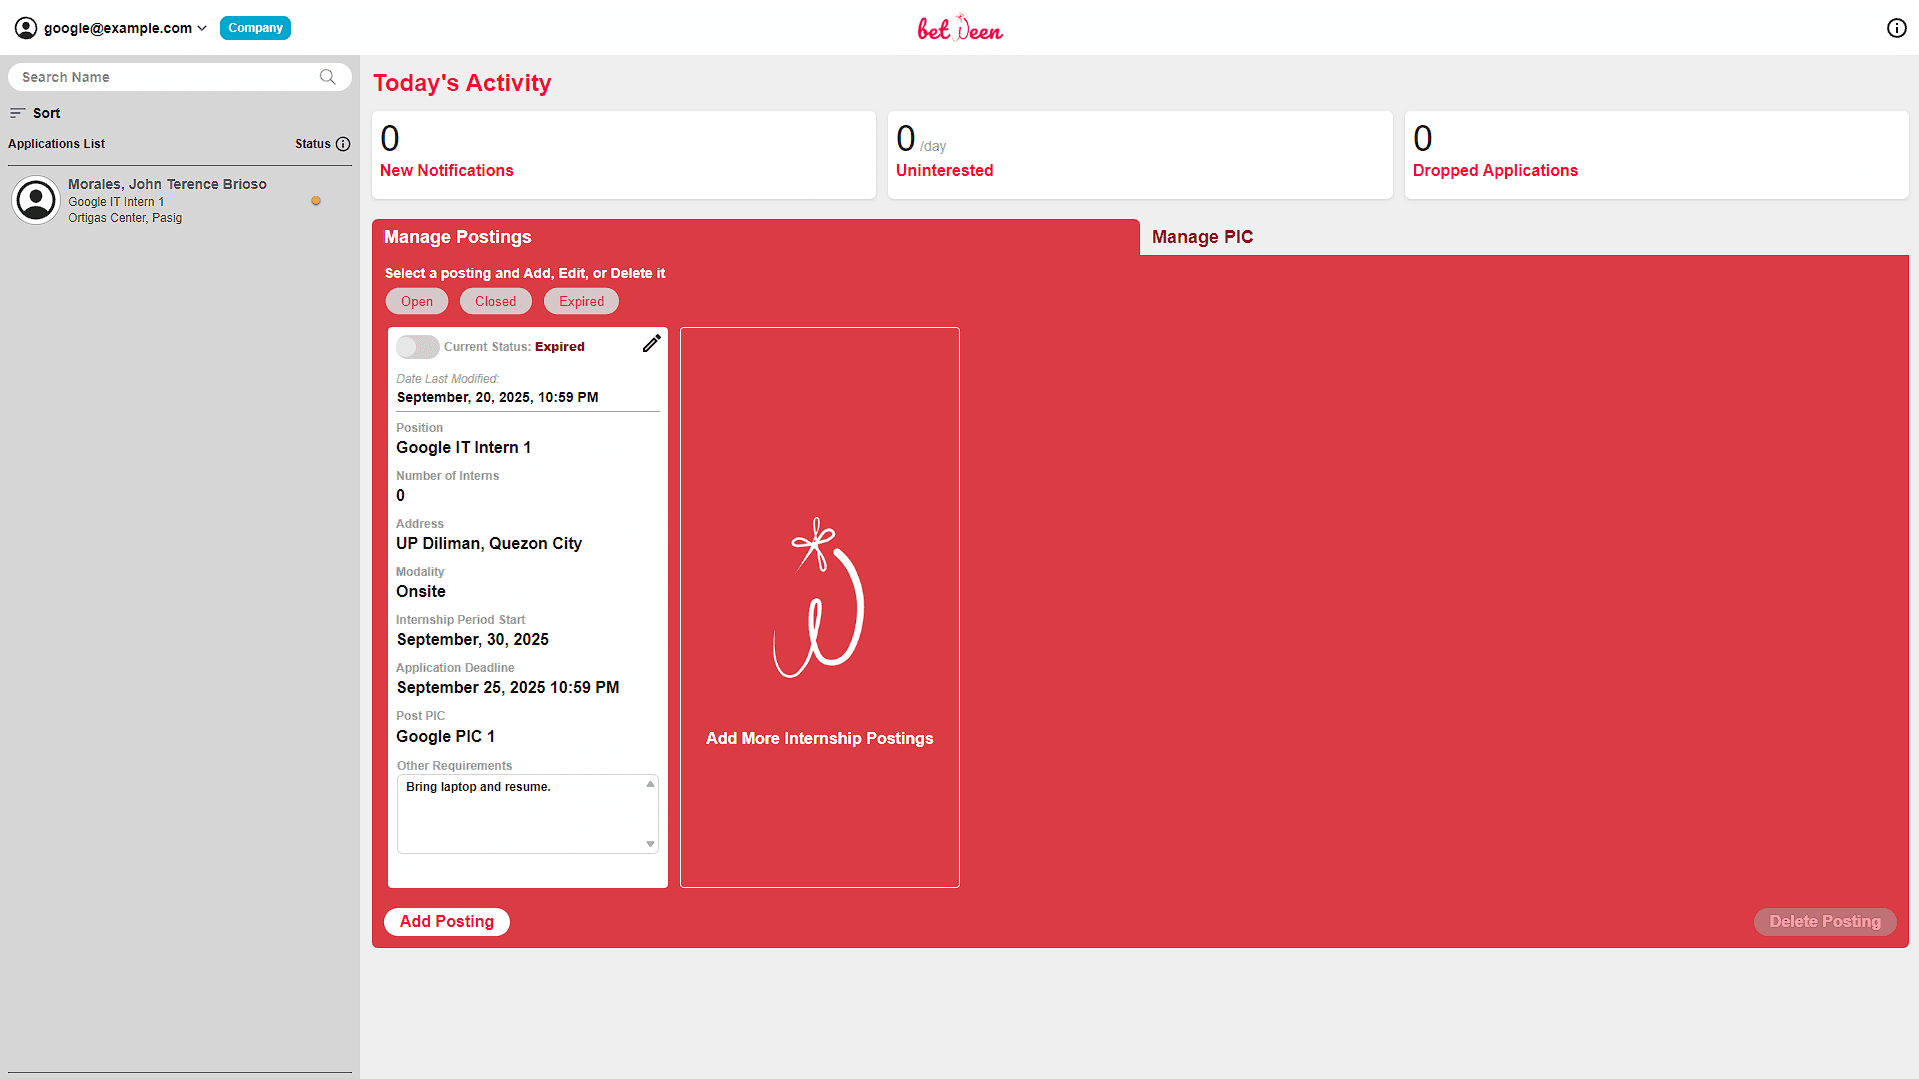Click John Terence Morales applicant avatar
1919x1079 pixels.
click(x=36, y=200)
